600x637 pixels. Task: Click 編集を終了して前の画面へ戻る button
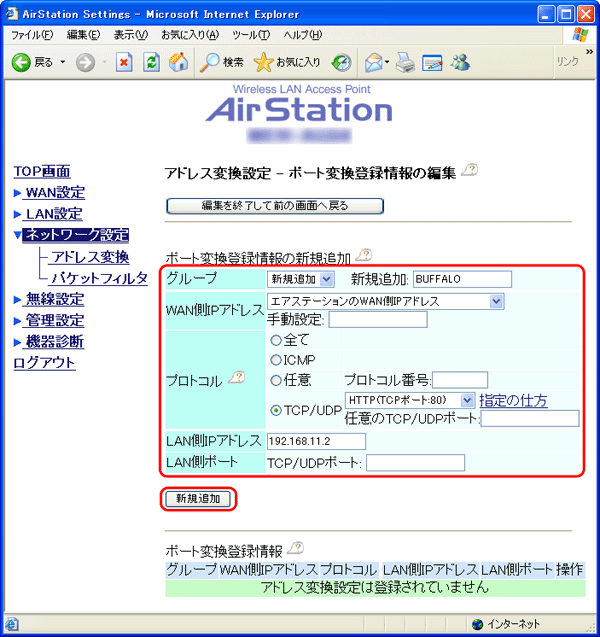(x=275, y=206)
